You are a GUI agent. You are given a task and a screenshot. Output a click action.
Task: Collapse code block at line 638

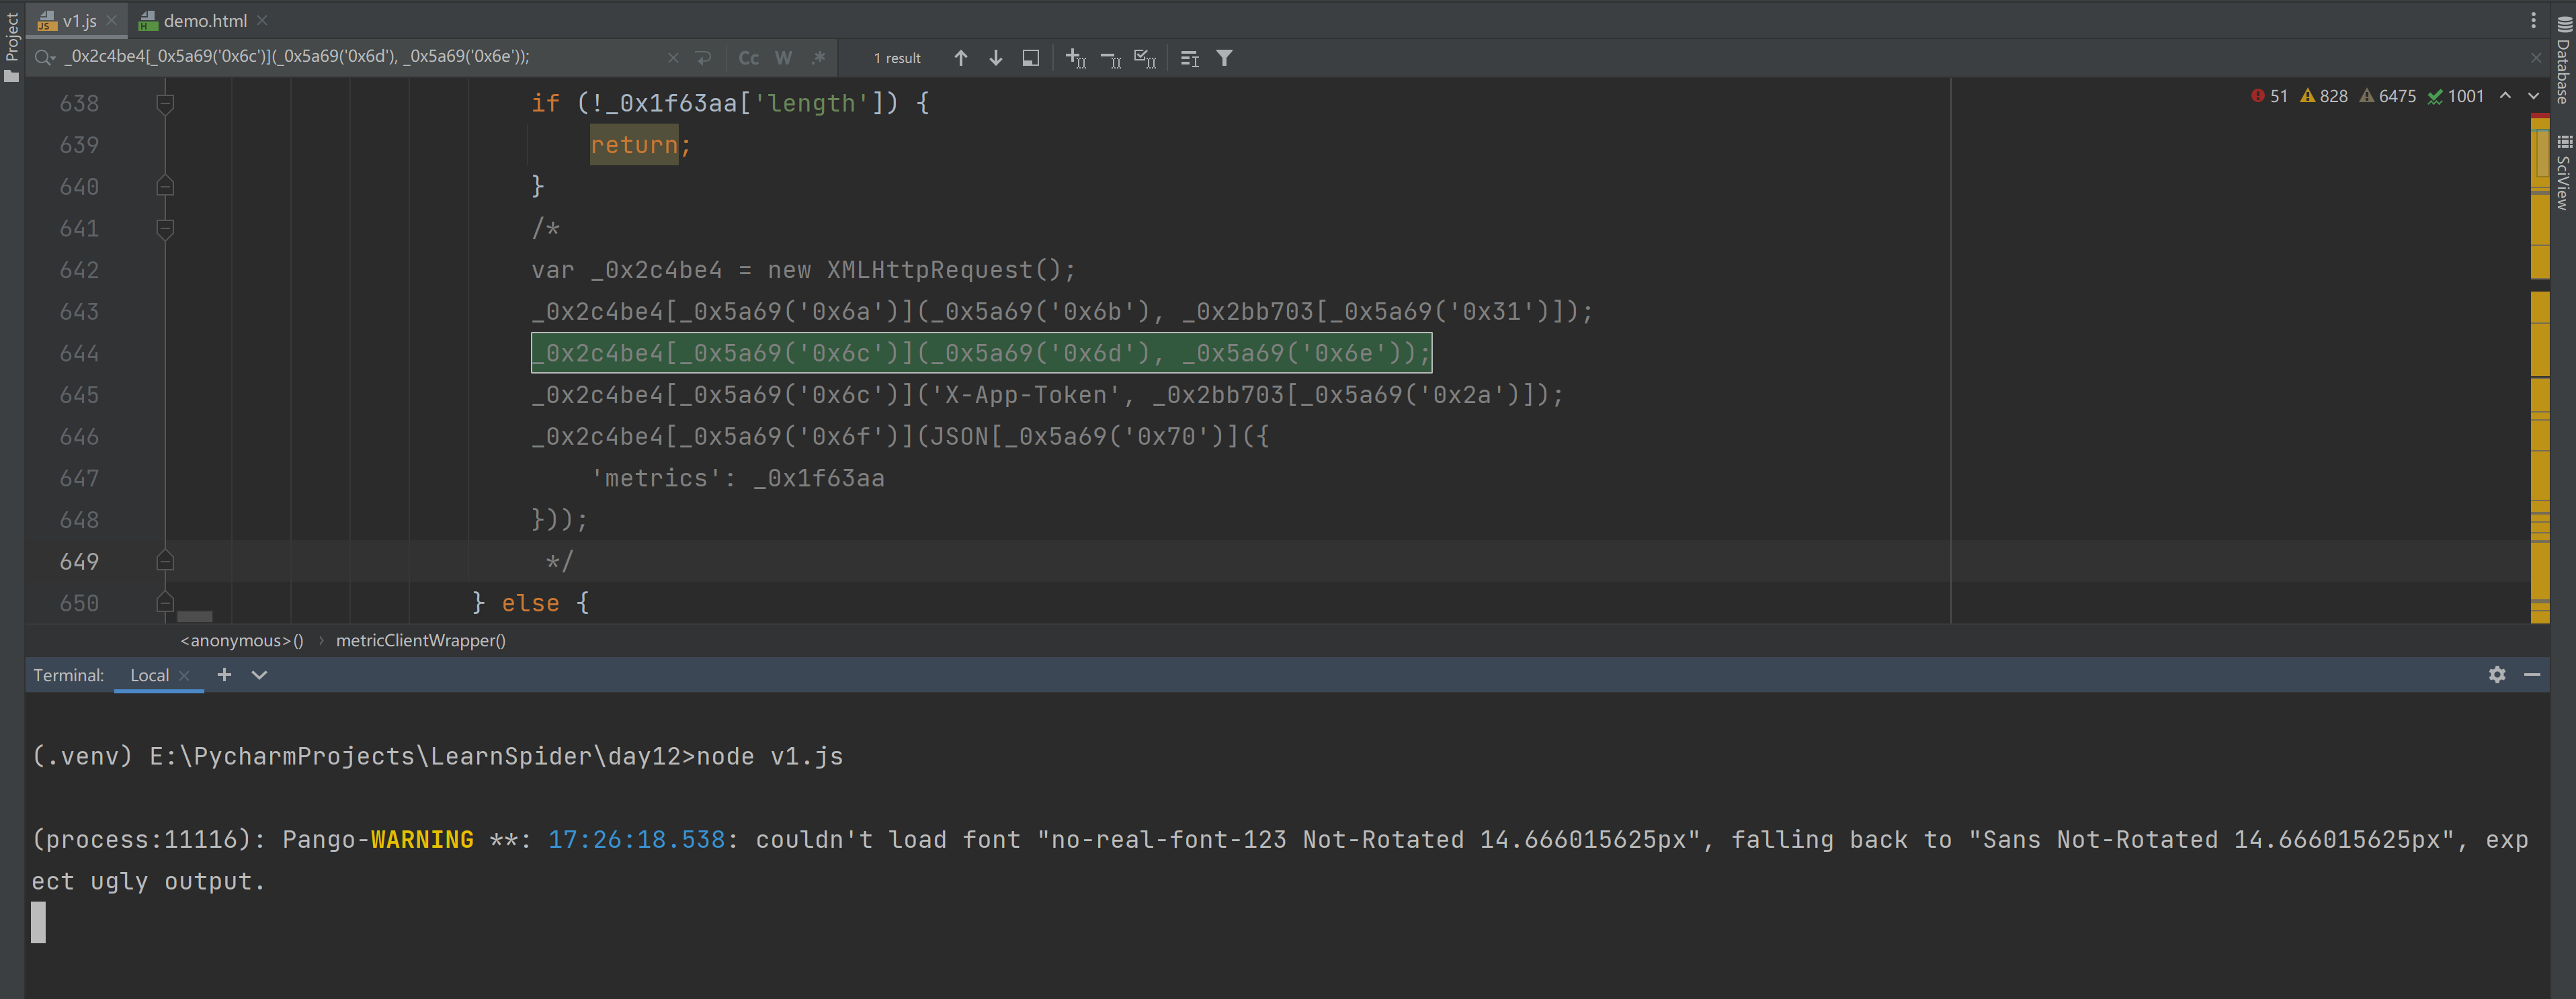pos(166,103)
